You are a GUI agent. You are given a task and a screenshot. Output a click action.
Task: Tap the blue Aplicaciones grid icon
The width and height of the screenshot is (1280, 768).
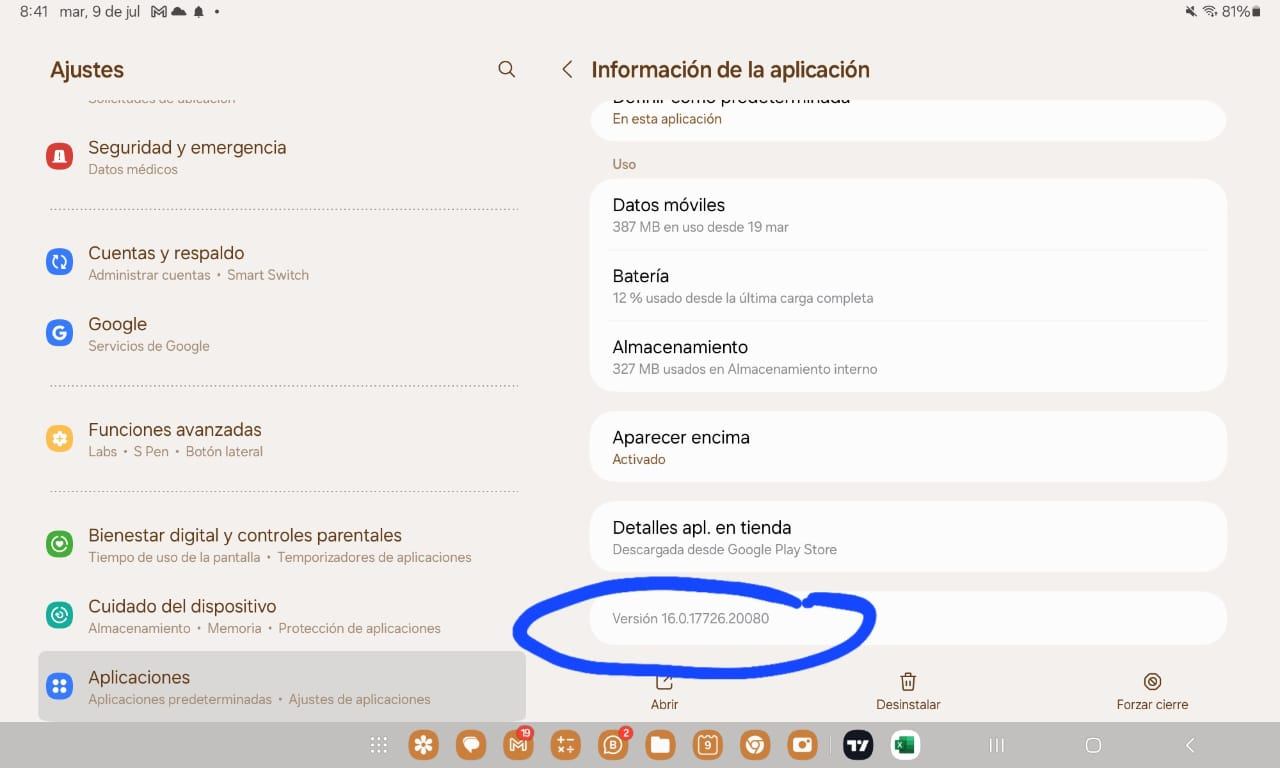tap(59, 686)
